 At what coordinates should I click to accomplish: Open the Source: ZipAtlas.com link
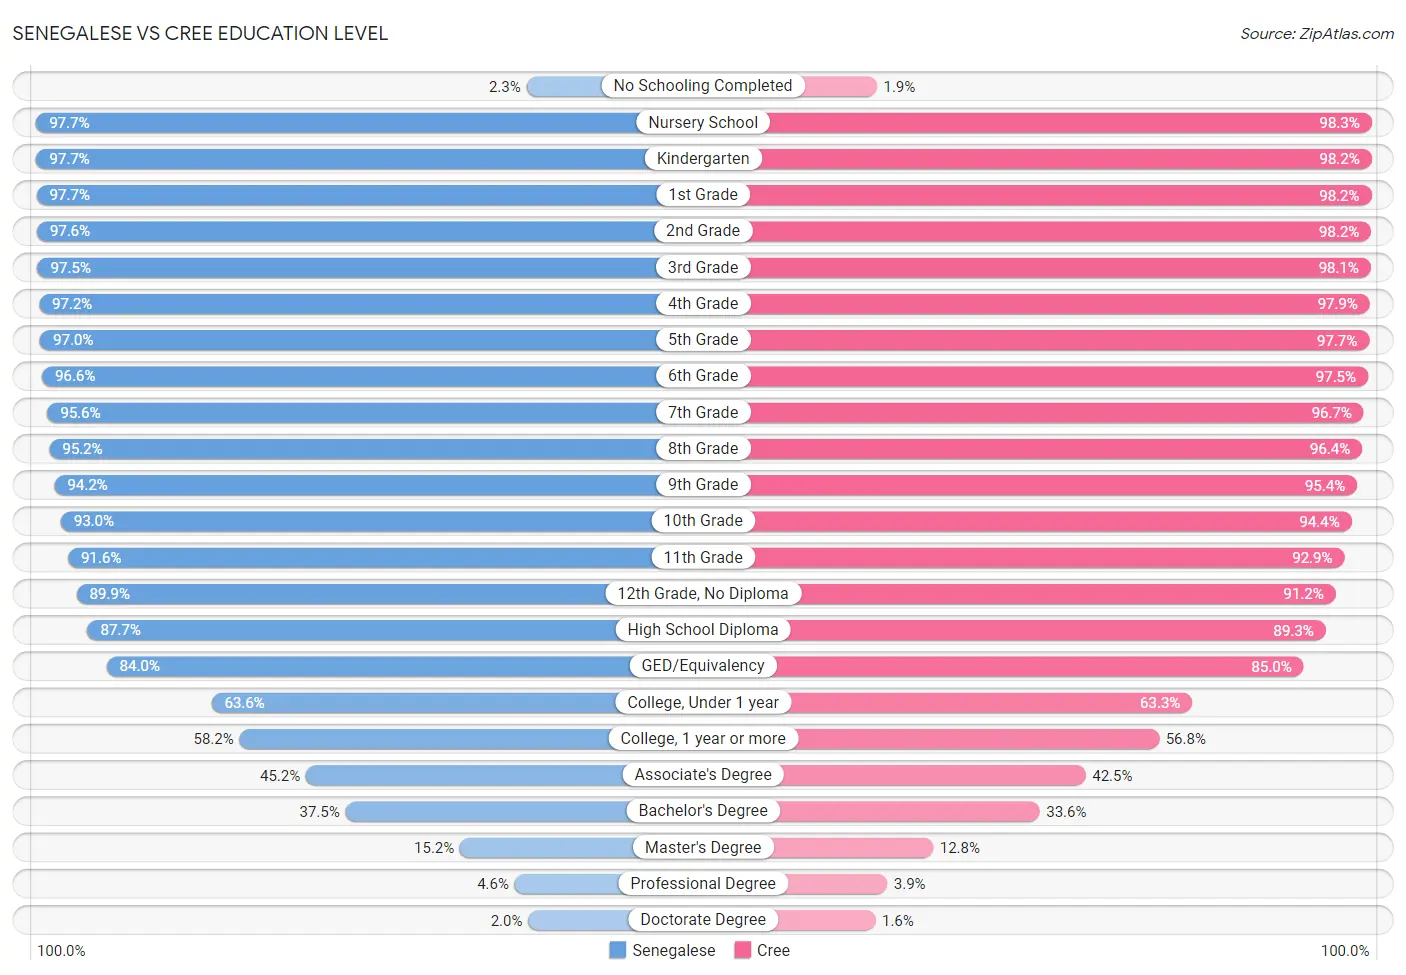(1317, 34)
